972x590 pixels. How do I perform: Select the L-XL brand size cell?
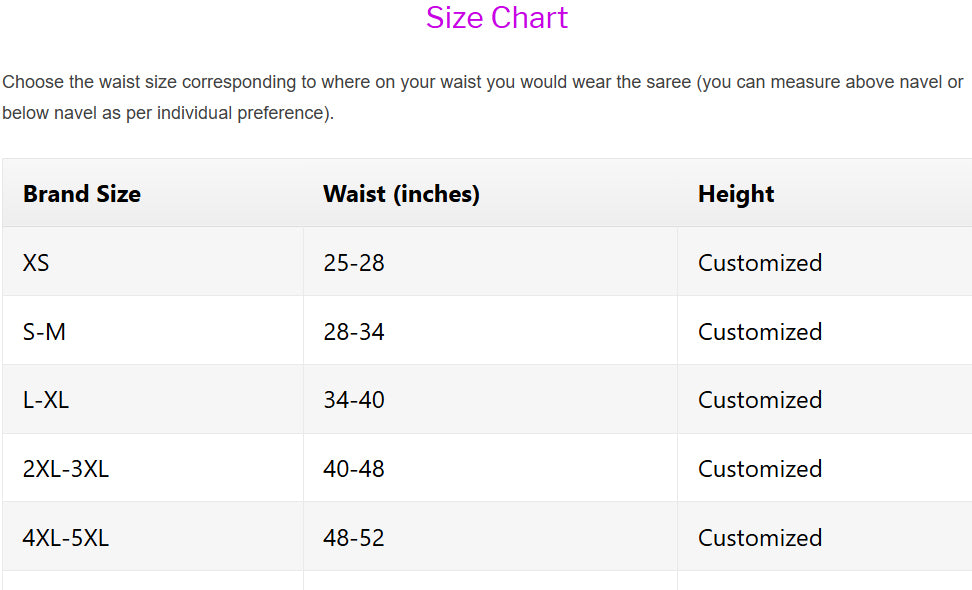click(x=46, y=400)
